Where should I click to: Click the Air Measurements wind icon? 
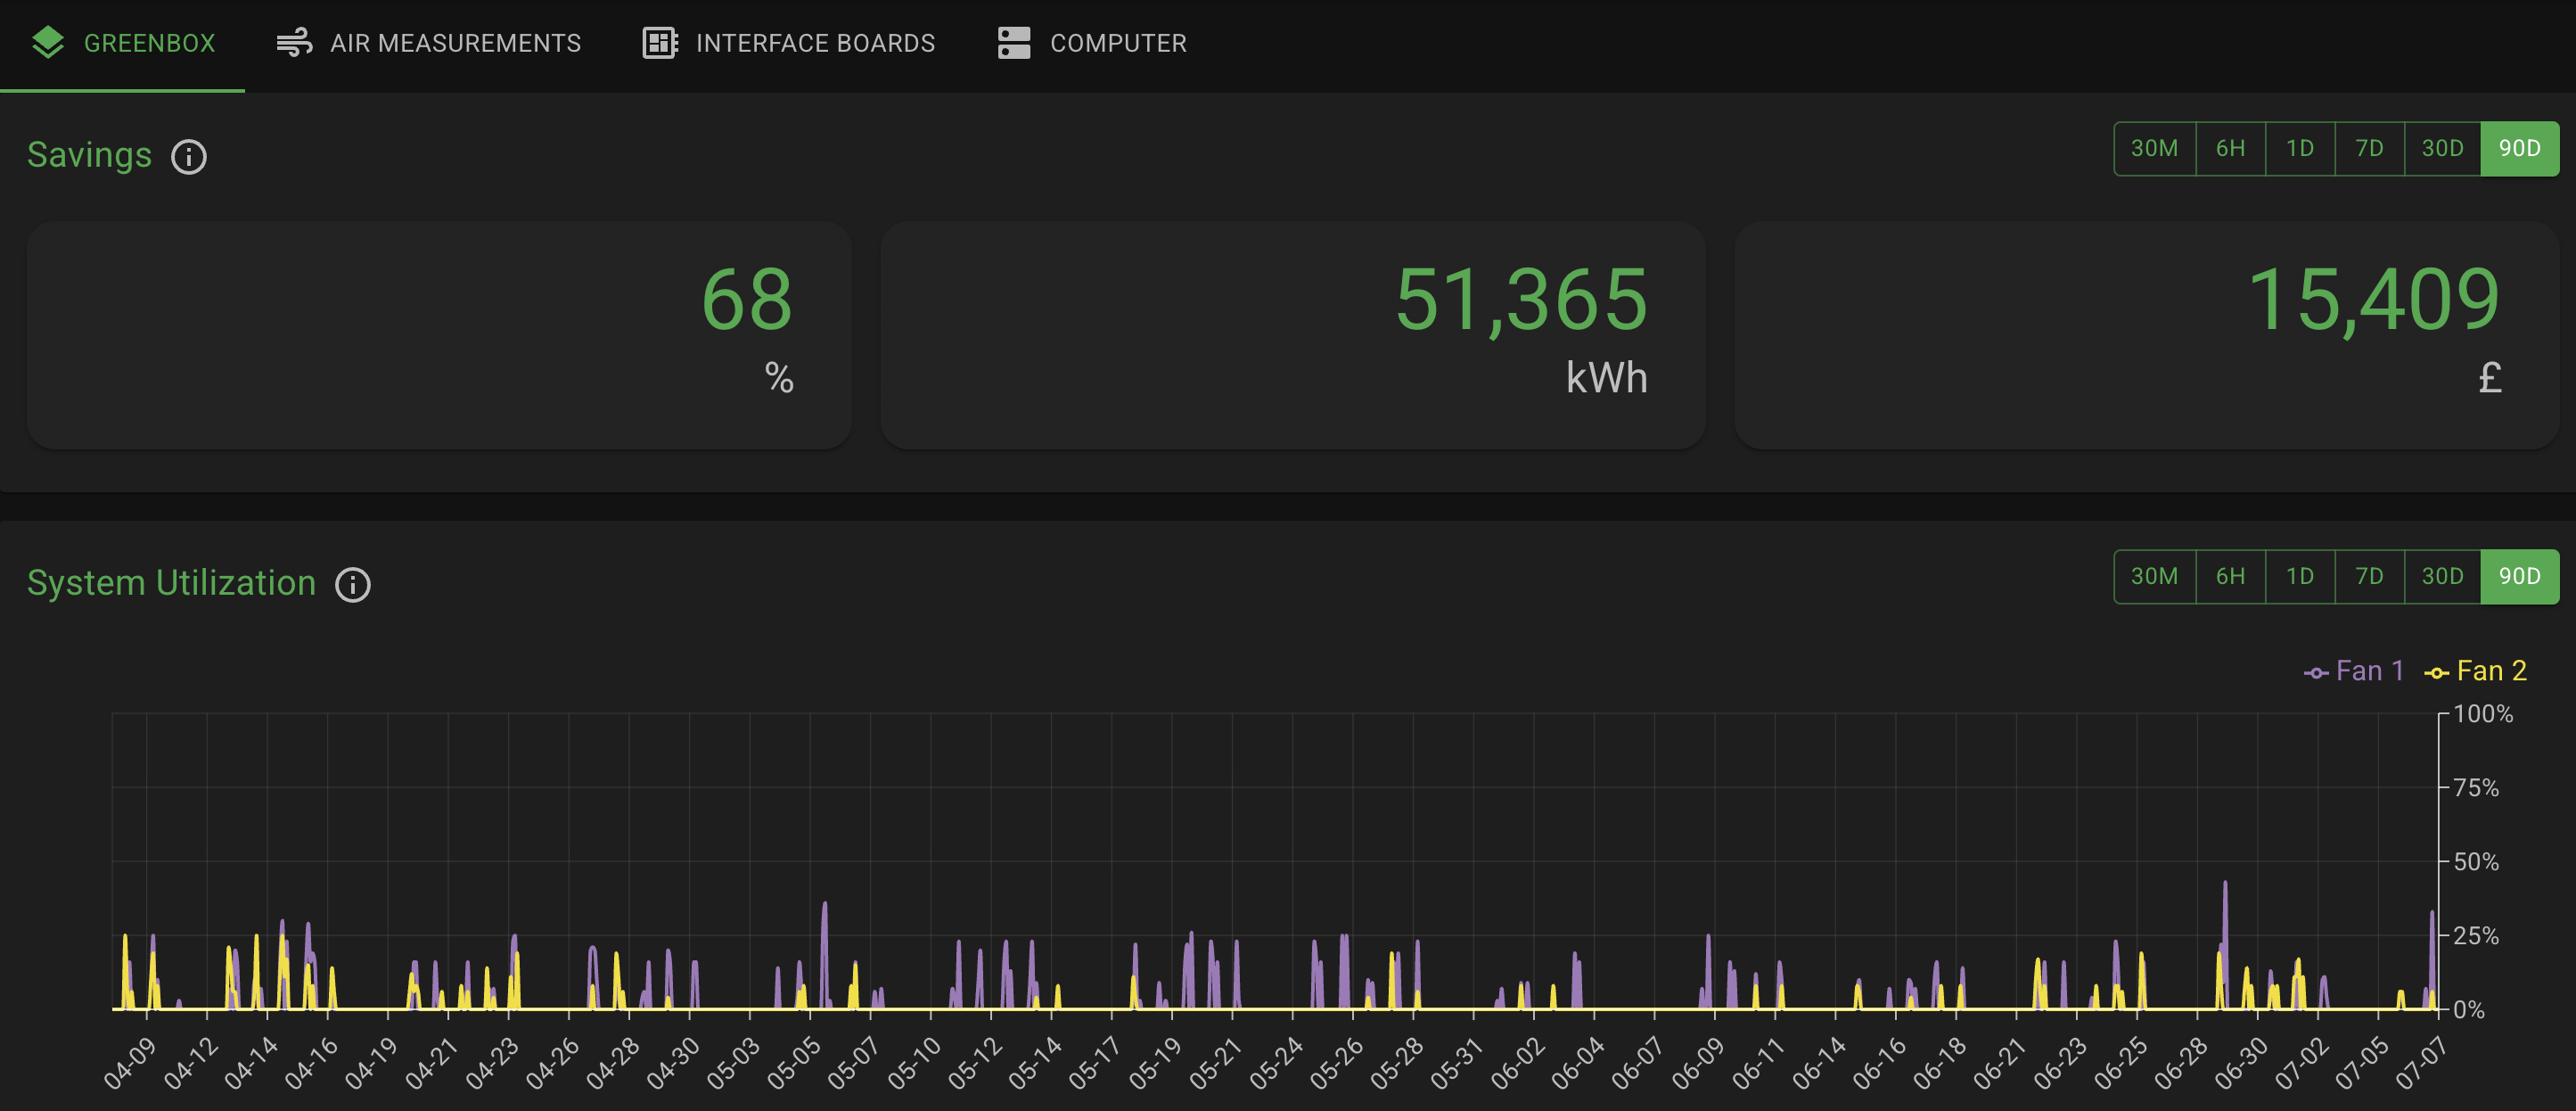pos(294,43)
